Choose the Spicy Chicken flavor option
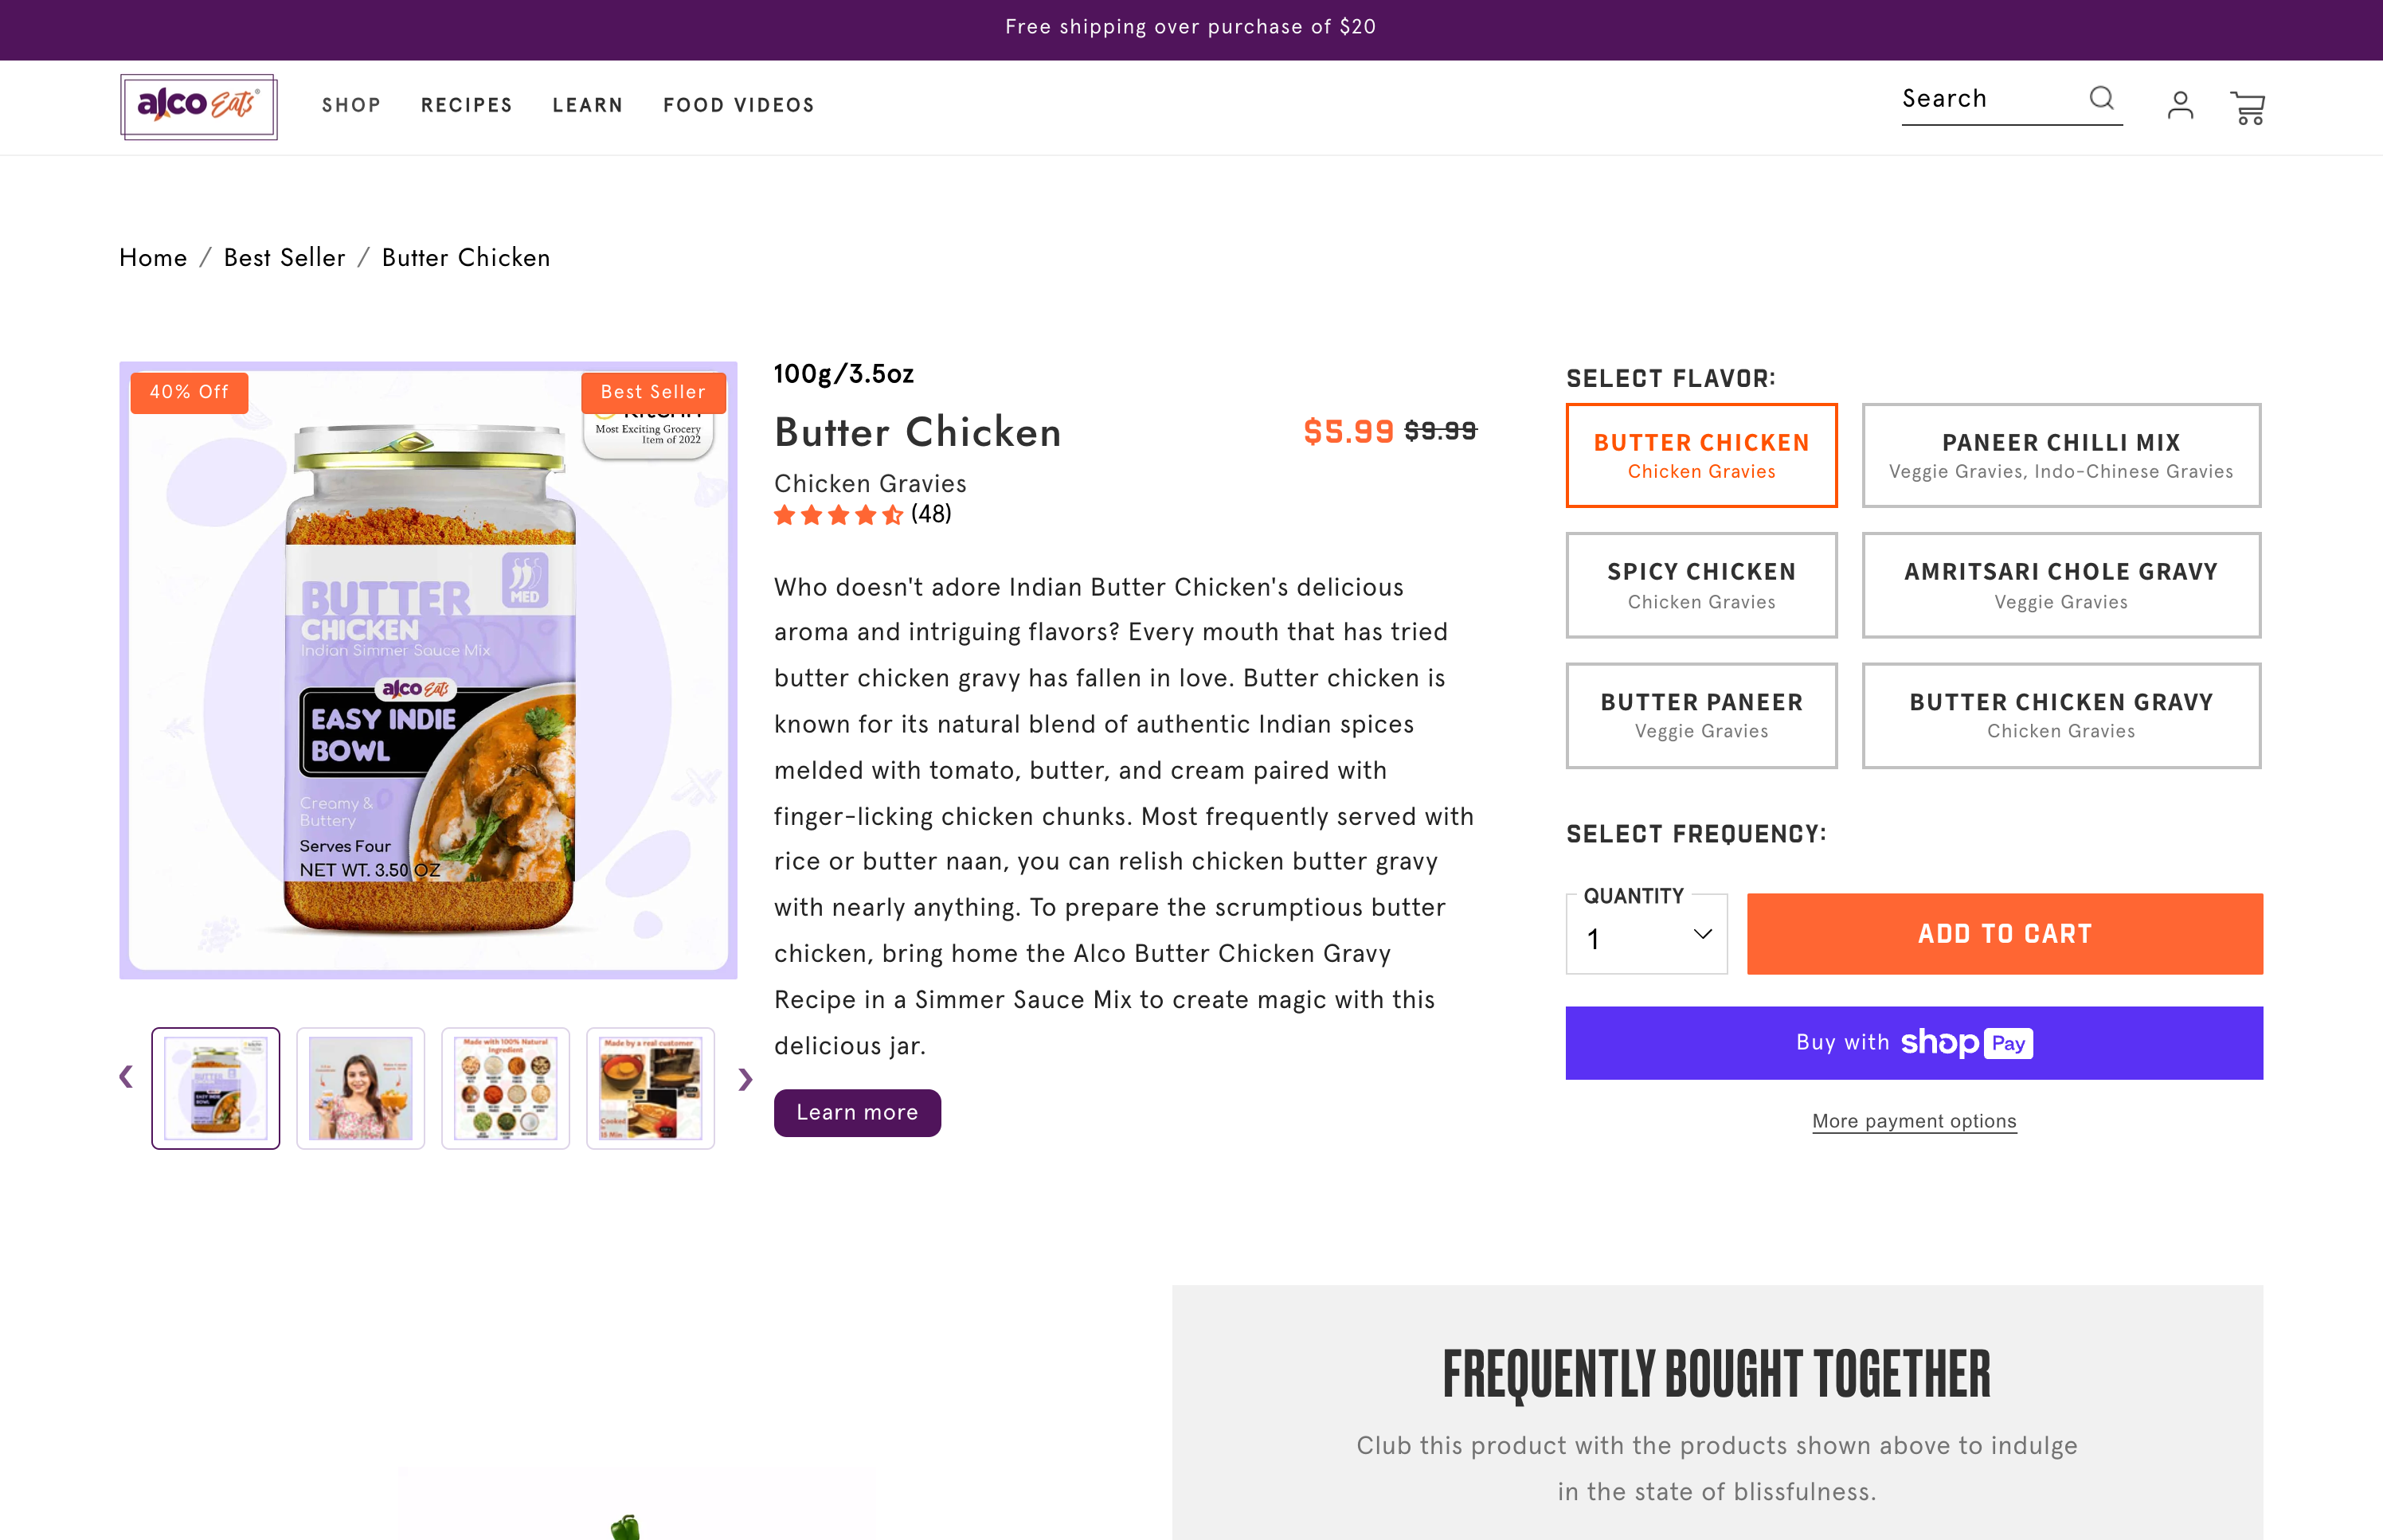The width and height of the screenshot is (2383, 1540). click(x=1701, y=585)
